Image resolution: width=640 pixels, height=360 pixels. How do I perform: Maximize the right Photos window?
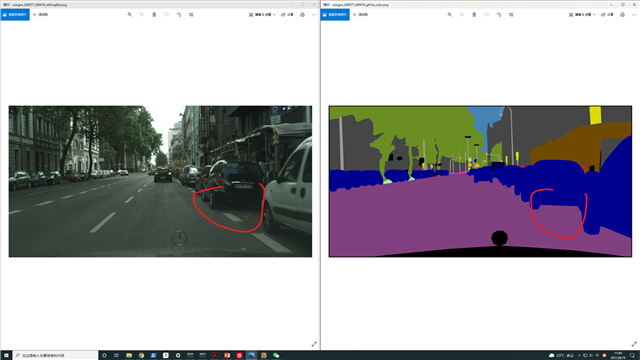coord(623,4)
